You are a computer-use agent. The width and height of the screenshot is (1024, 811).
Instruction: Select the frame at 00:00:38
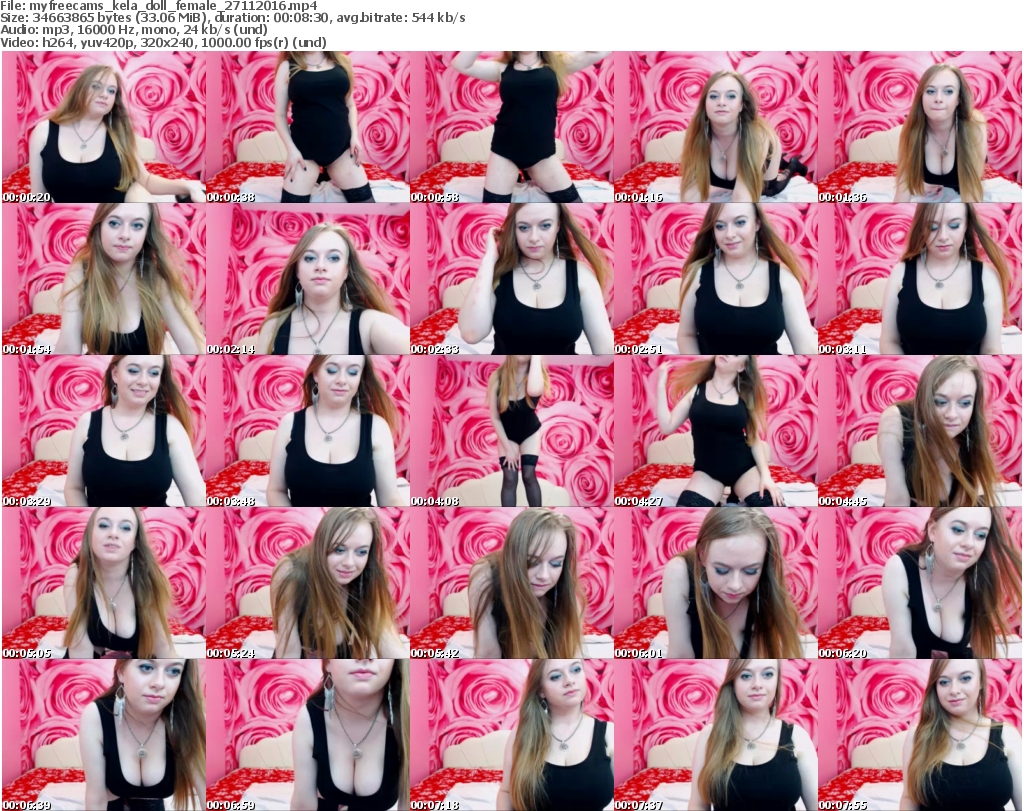(307, 128)
